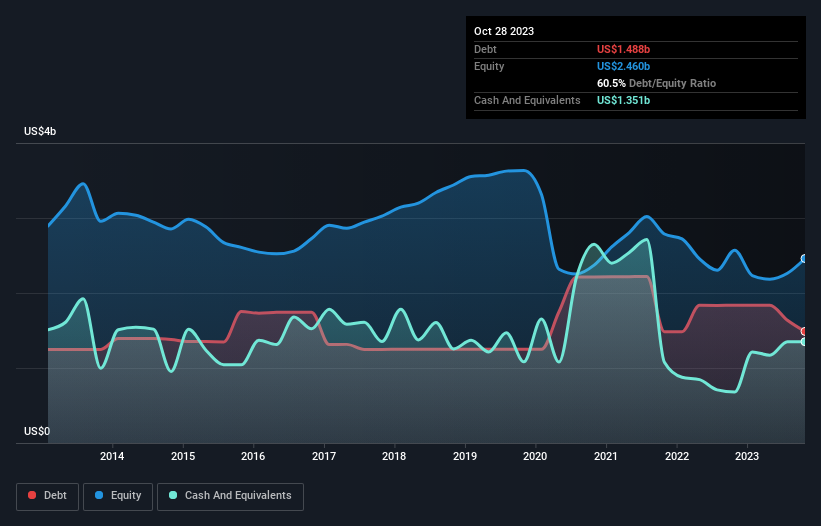Click the US$0 y-axis label
The height and width of the screenshot is (526, 821).
(x=37, y=431)
